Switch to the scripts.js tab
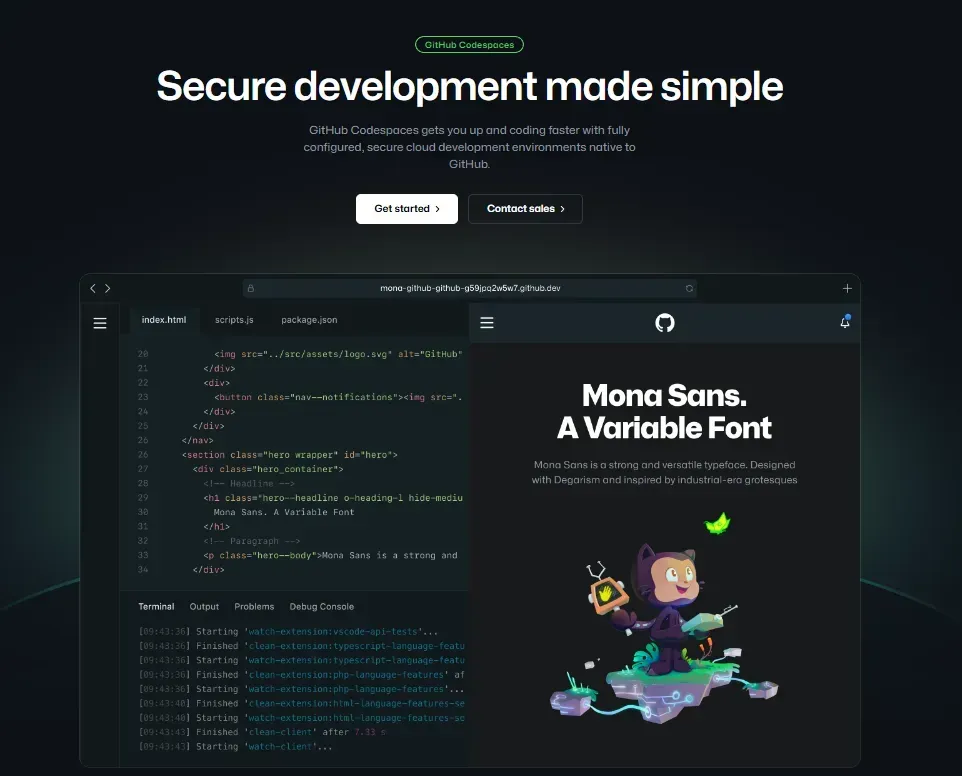962x776 pixels. [x=233, y=319]
